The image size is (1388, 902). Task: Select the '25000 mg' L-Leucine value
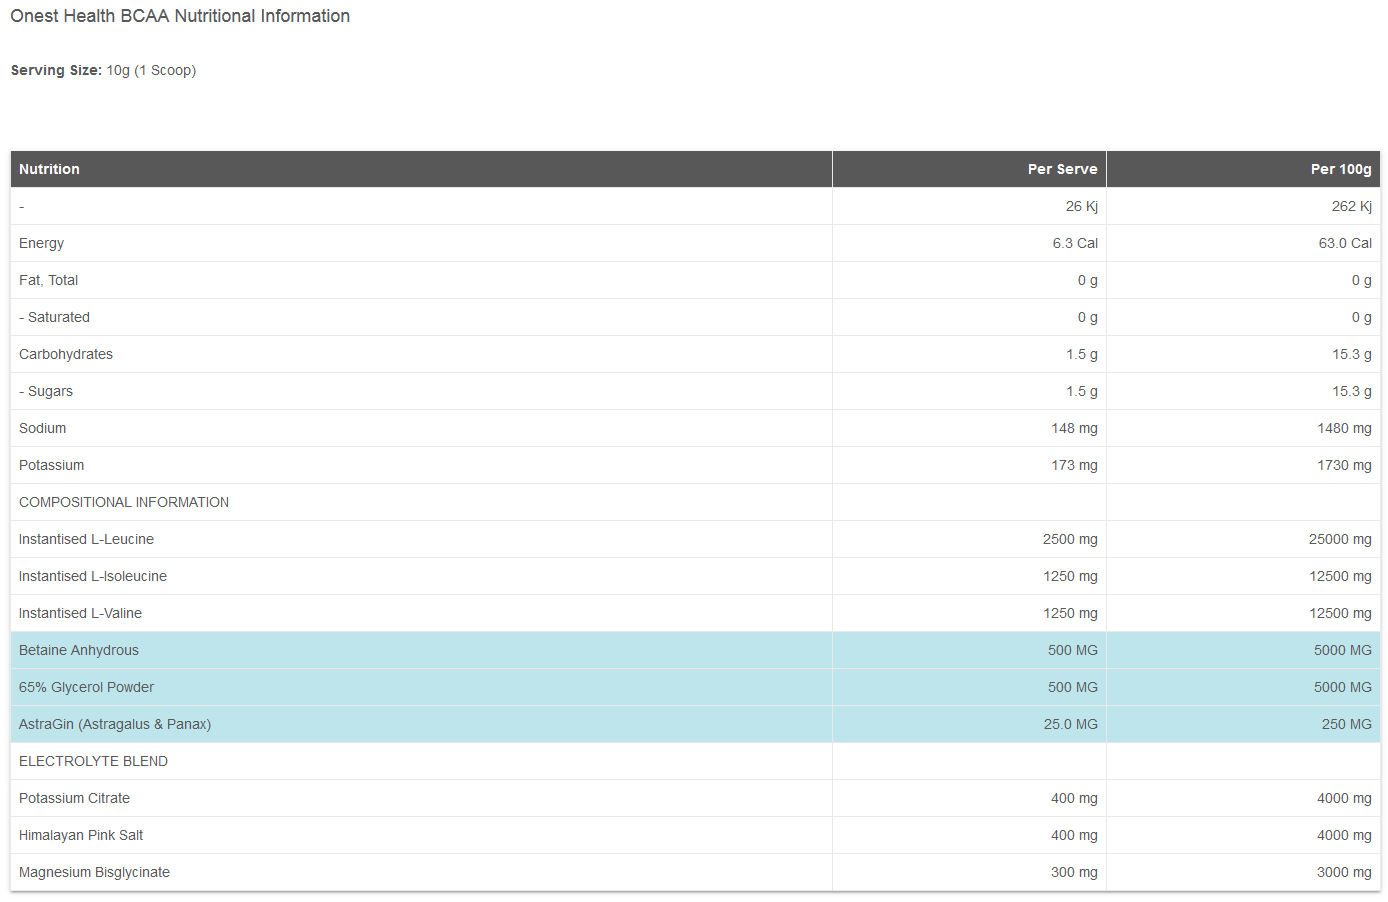pos(1340,539)
